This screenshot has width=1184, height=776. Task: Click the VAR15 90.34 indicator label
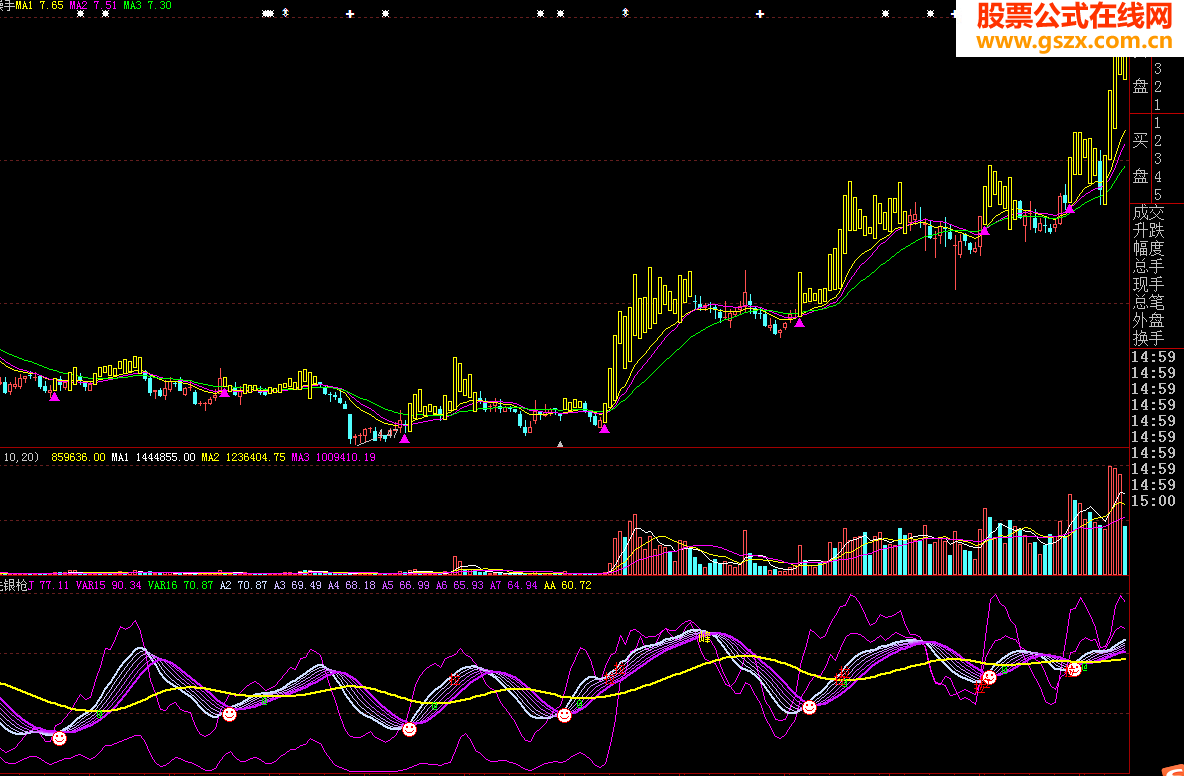pyautogui.click(x=108, y=585)
